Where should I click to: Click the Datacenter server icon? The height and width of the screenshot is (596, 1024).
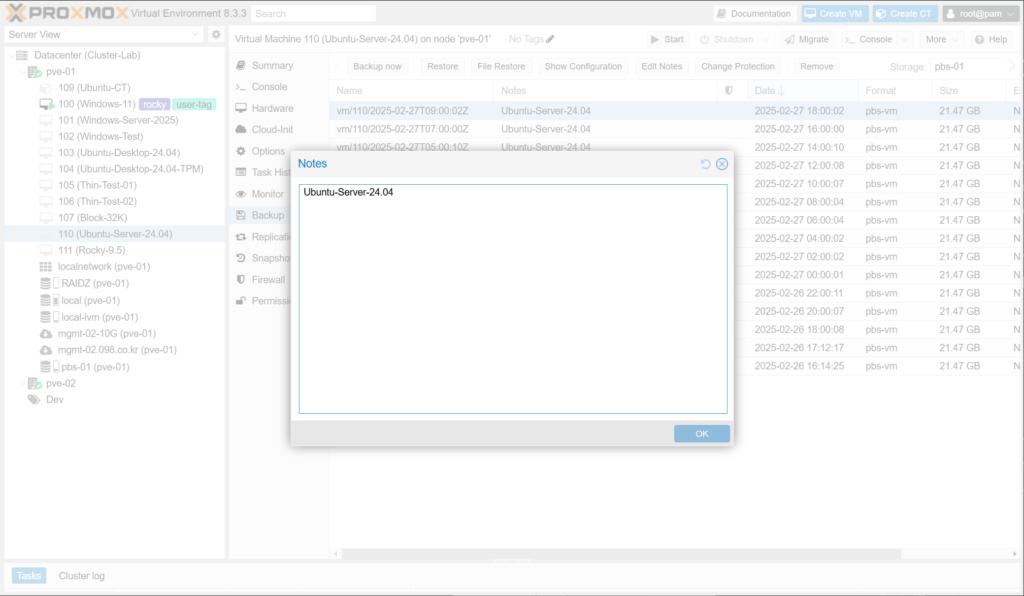22,55
